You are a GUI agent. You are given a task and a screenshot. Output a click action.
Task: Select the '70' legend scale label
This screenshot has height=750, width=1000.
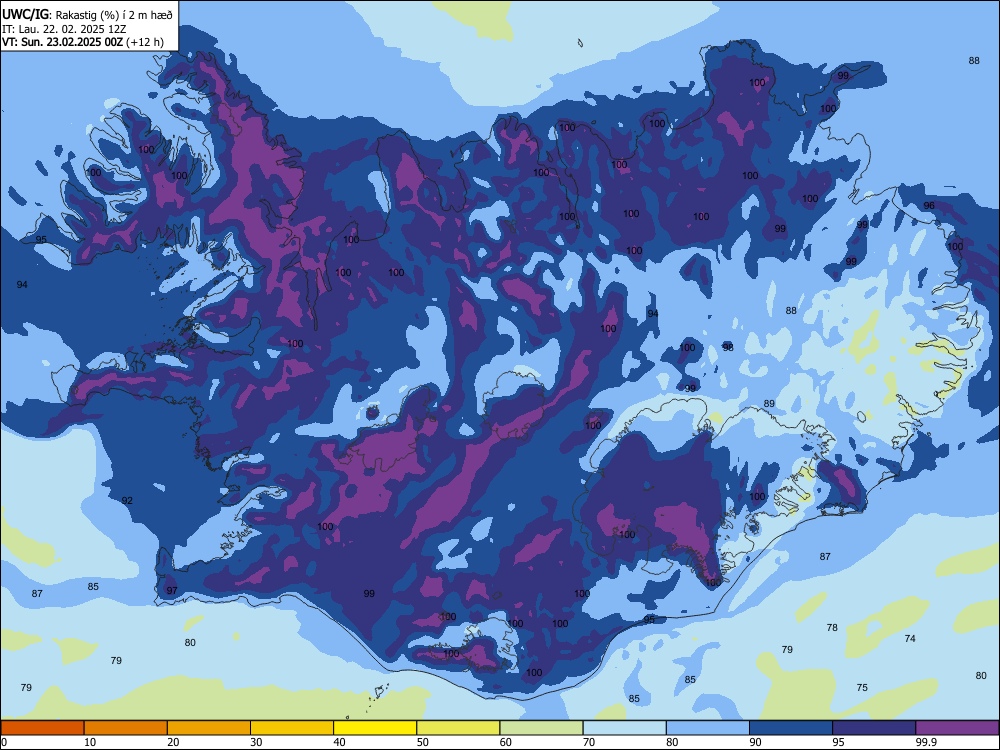[589, 742]
